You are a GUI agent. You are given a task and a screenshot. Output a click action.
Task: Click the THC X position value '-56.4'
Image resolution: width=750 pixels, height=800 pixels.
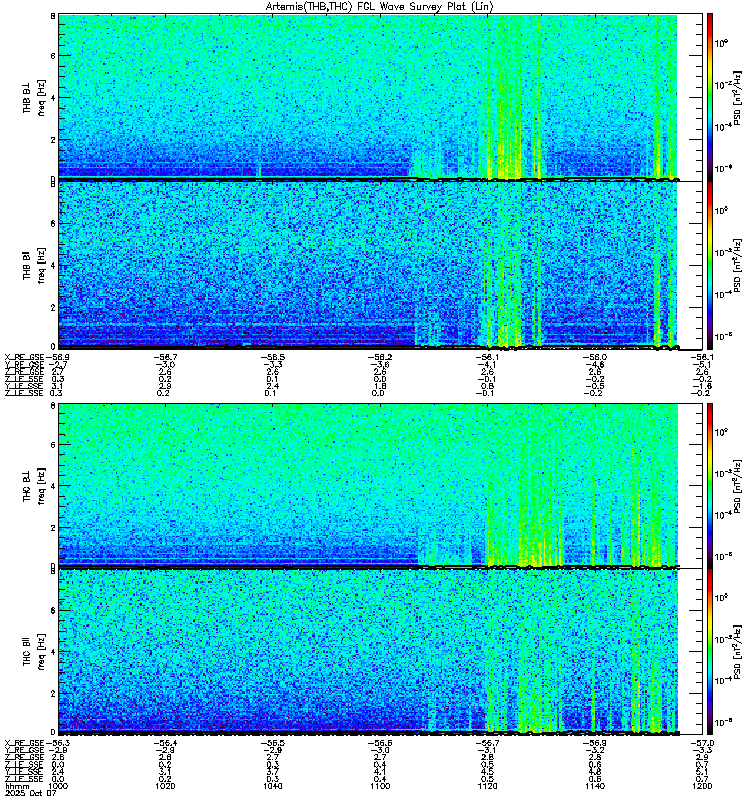point(165,743)
